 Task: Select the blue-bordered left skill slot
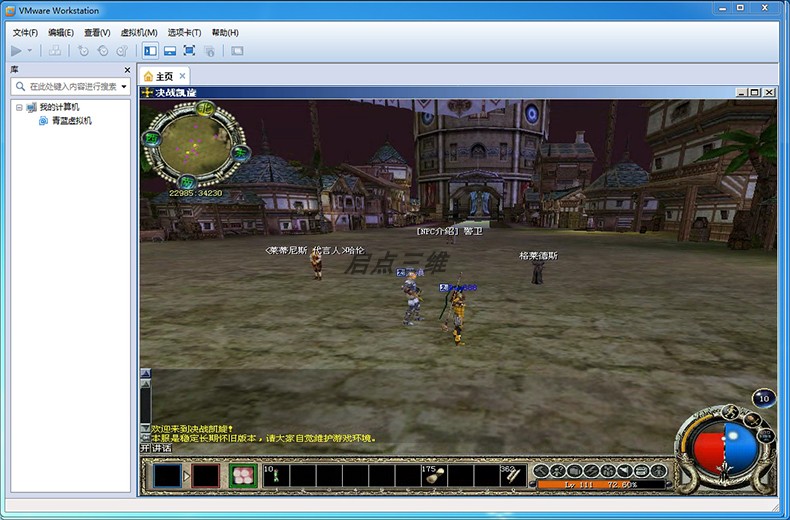pyautogui.click(x=167, y=476)
